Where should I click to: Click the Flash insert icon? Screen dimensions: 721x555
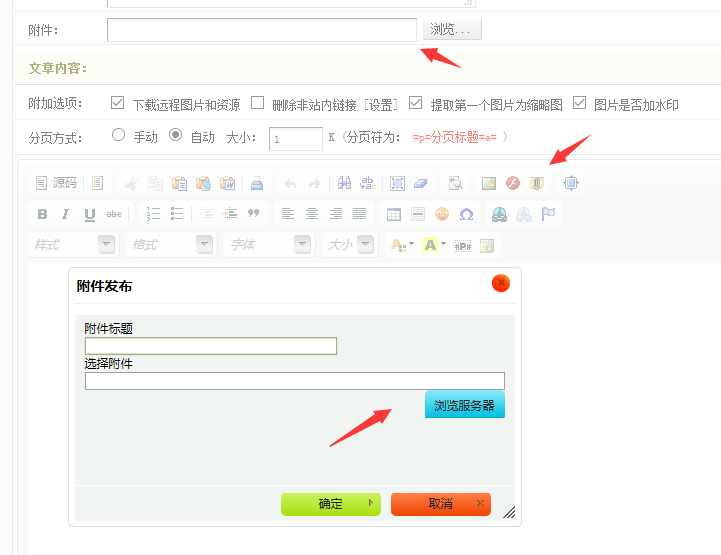[x=513, y=183]
